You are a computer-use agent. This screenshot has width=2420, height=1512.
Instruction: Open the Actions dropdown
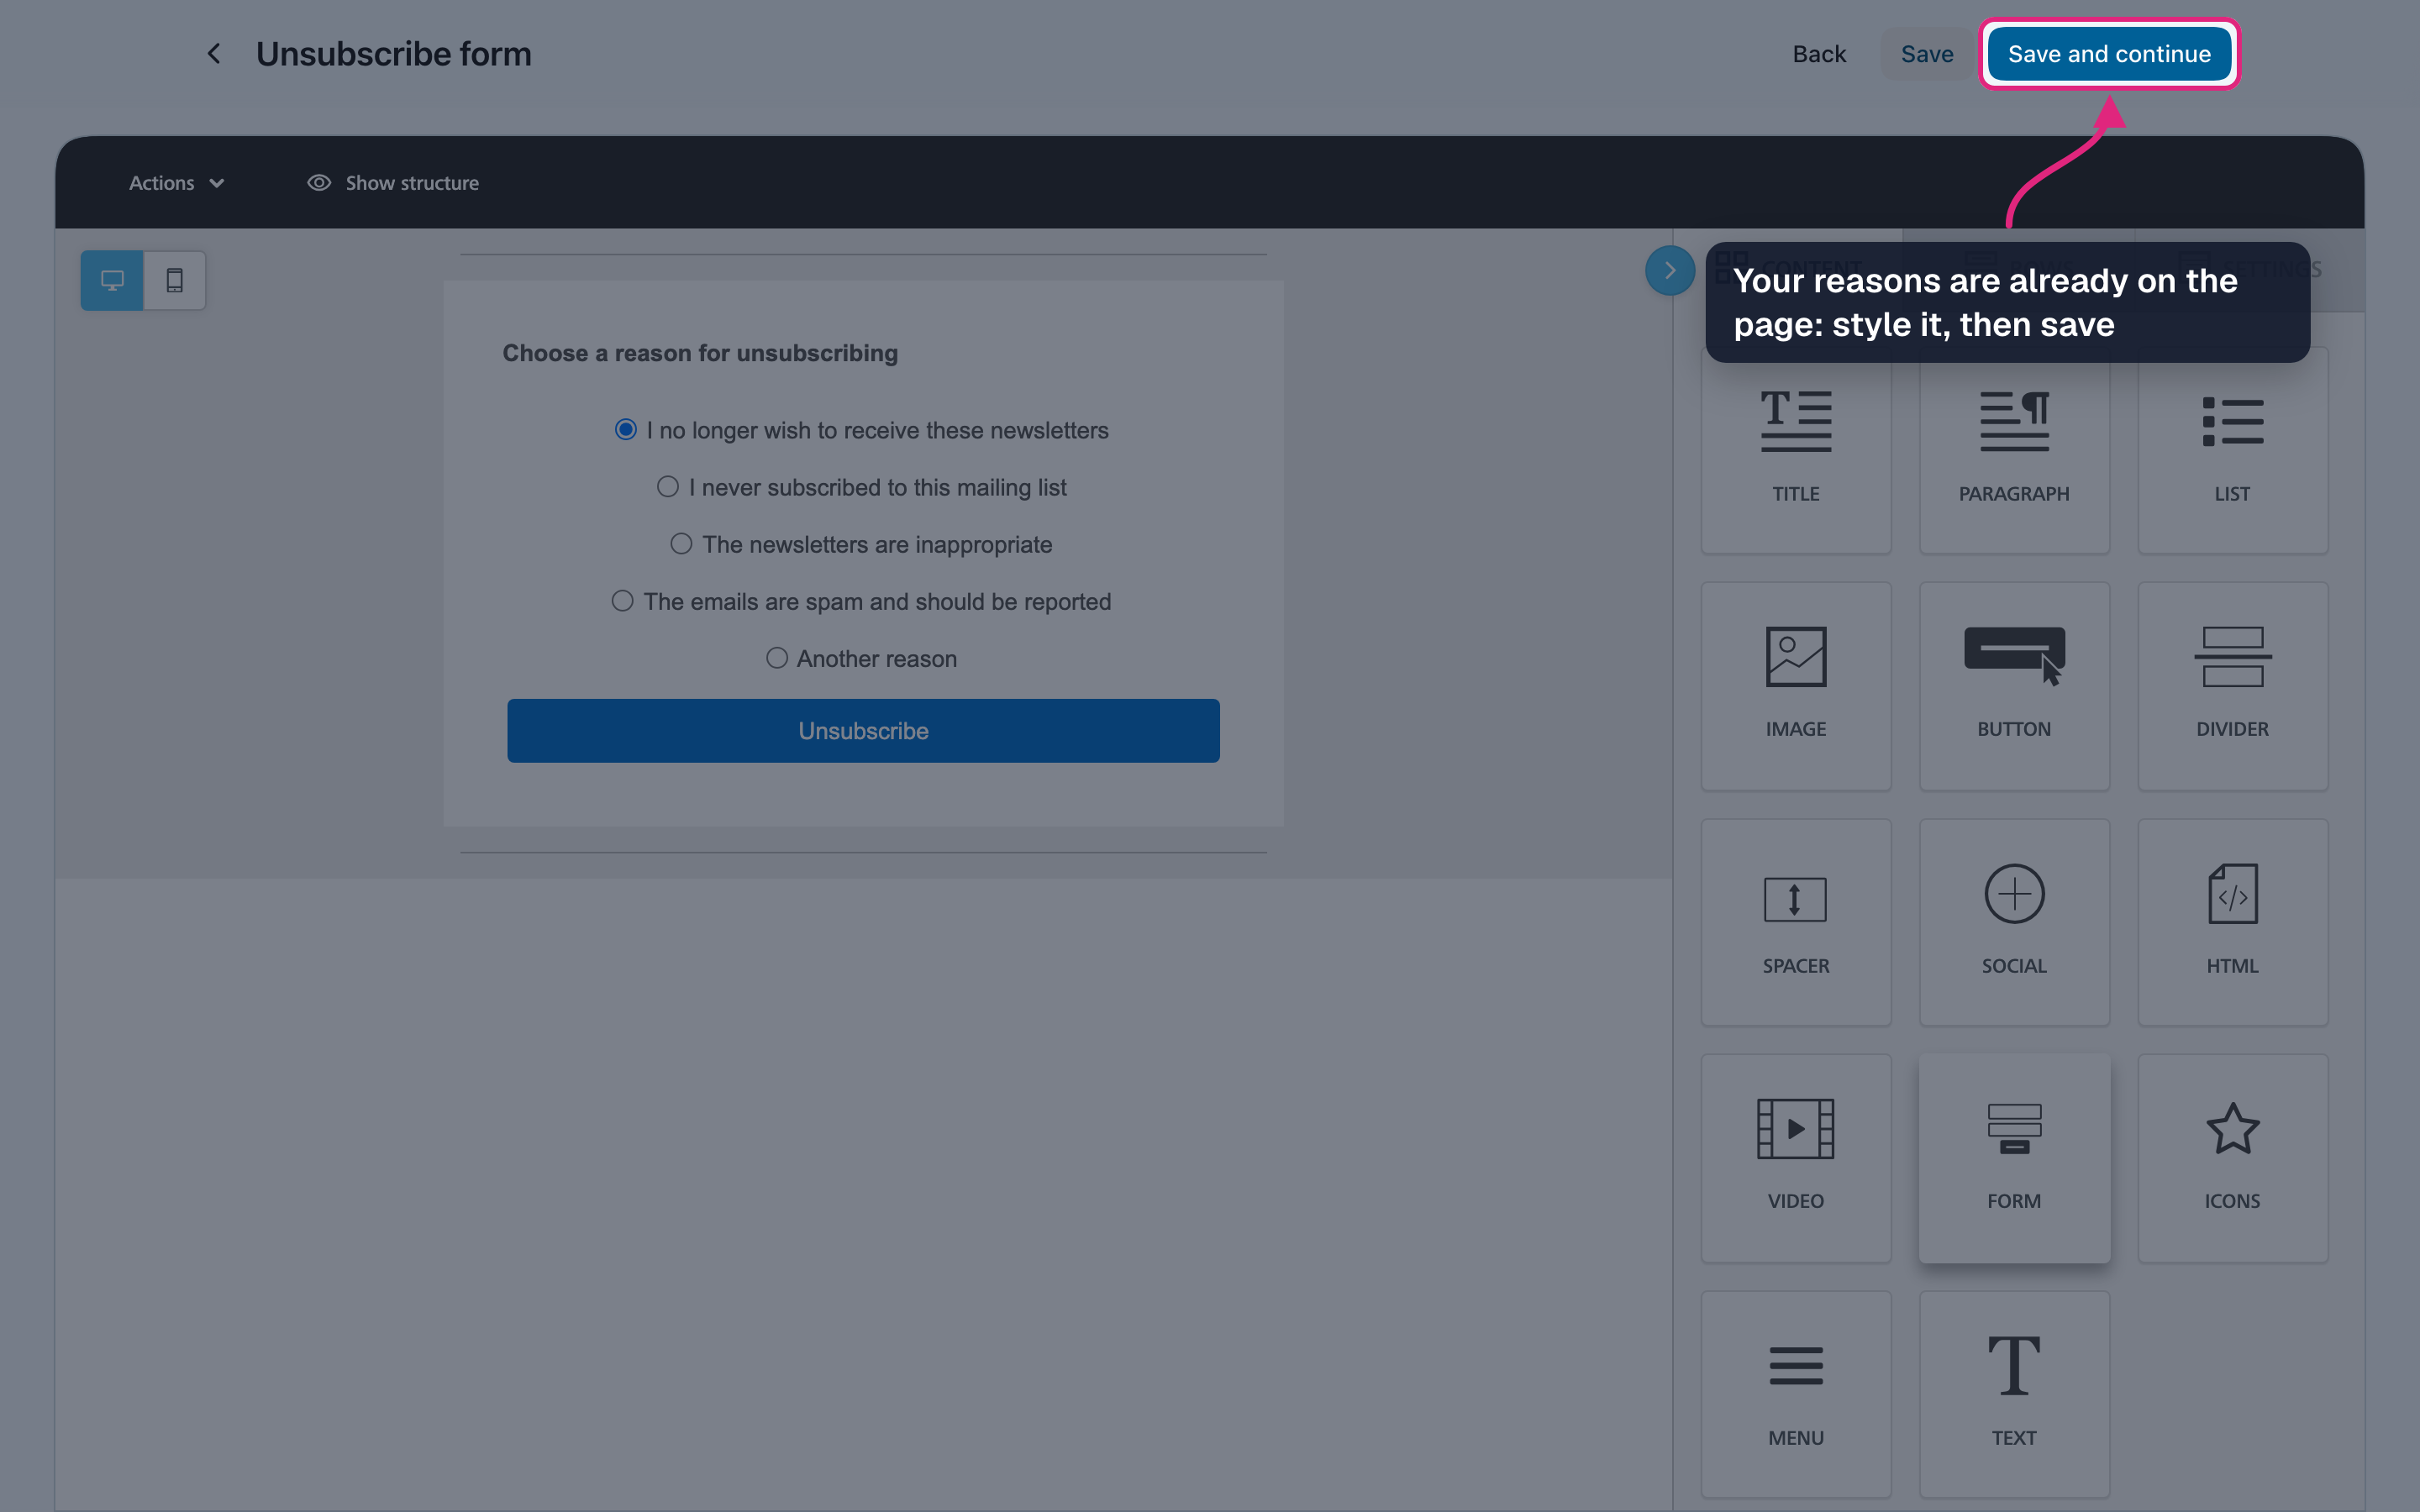(176, 183)
